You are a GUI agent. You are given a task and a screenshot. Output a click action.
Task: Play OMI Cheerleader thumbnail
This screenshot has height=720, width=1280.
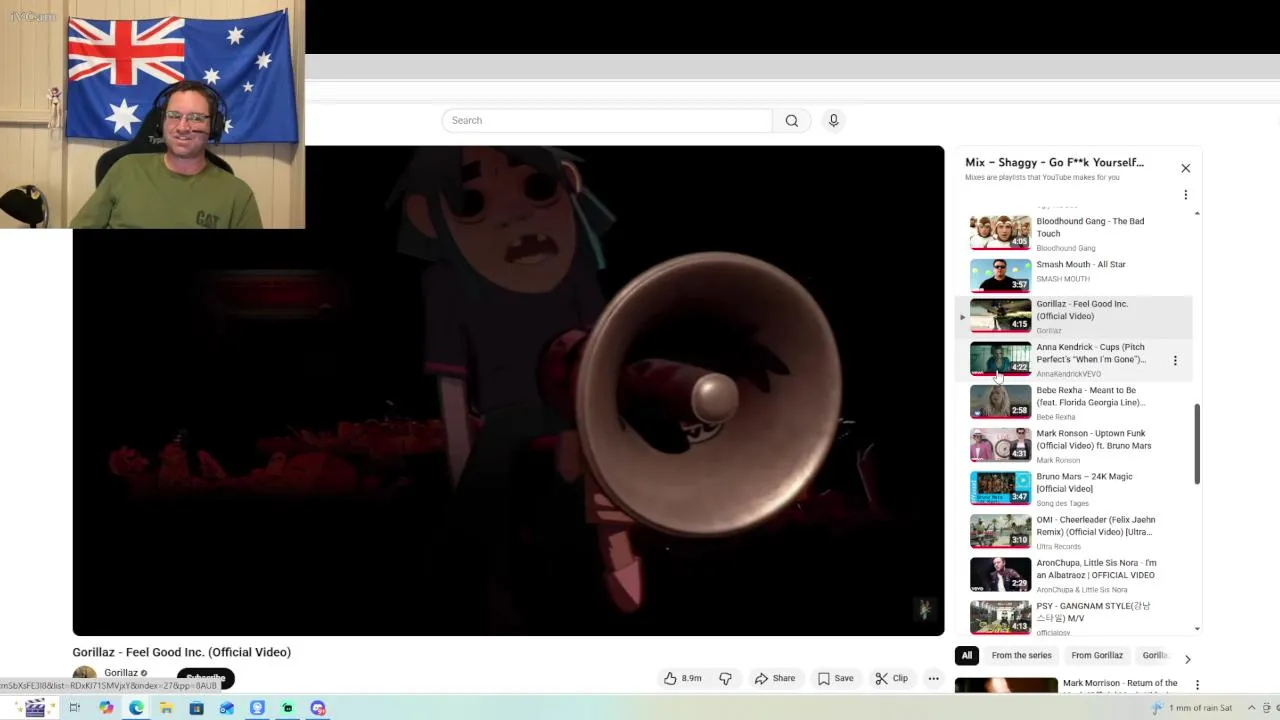point(1000,531)
